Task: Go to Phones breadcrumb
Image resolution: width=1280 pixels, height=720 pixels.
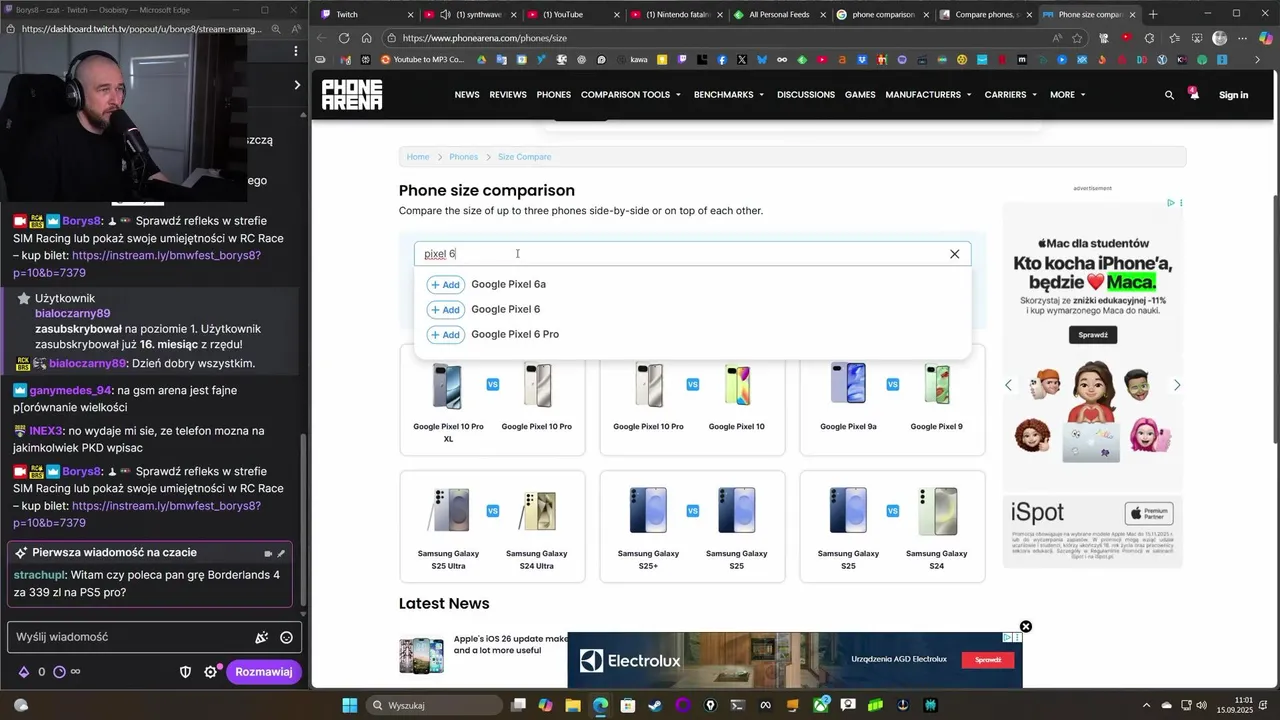Action: coord(463,157)
